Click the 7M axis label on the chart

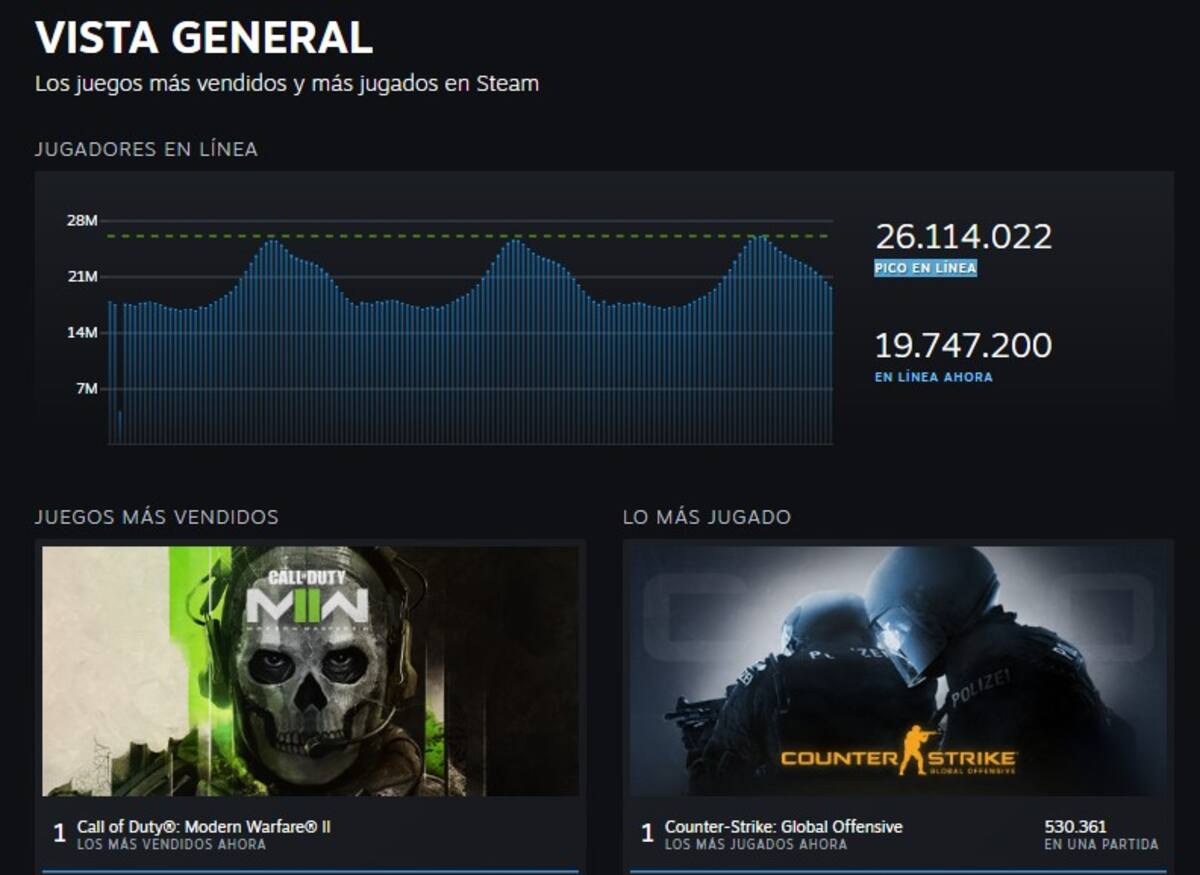tap(89, 389)
